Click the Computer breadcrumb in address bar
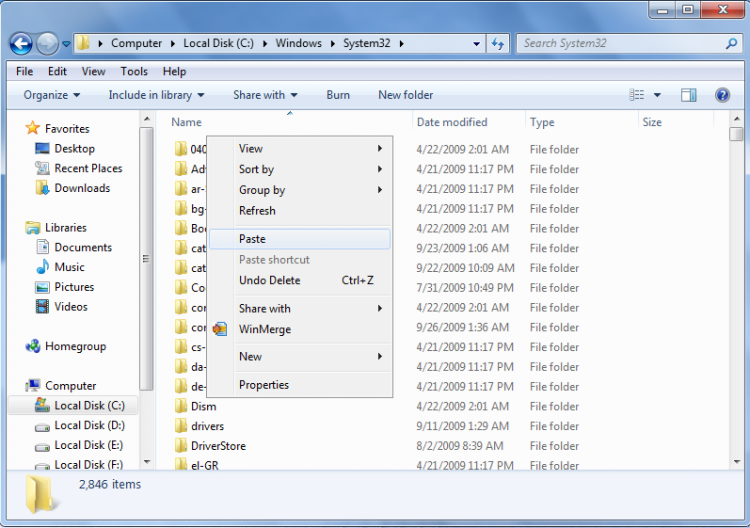The width and height of the screenshot is (750, 528). click(x=136, y=43)
